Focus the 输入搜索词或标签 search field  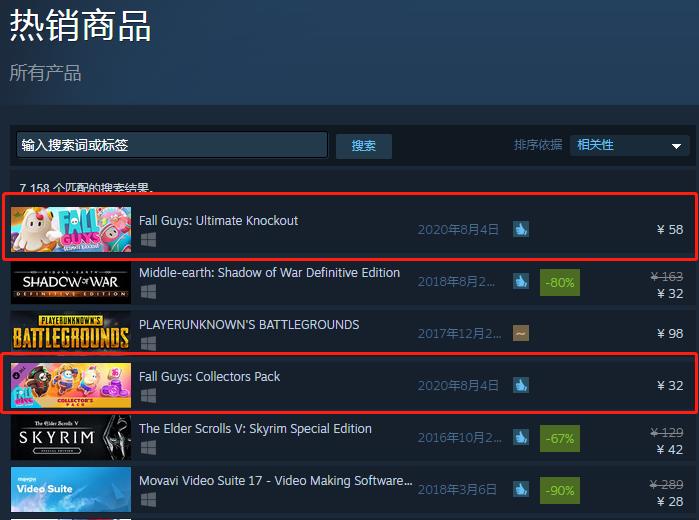pos(172,145)
